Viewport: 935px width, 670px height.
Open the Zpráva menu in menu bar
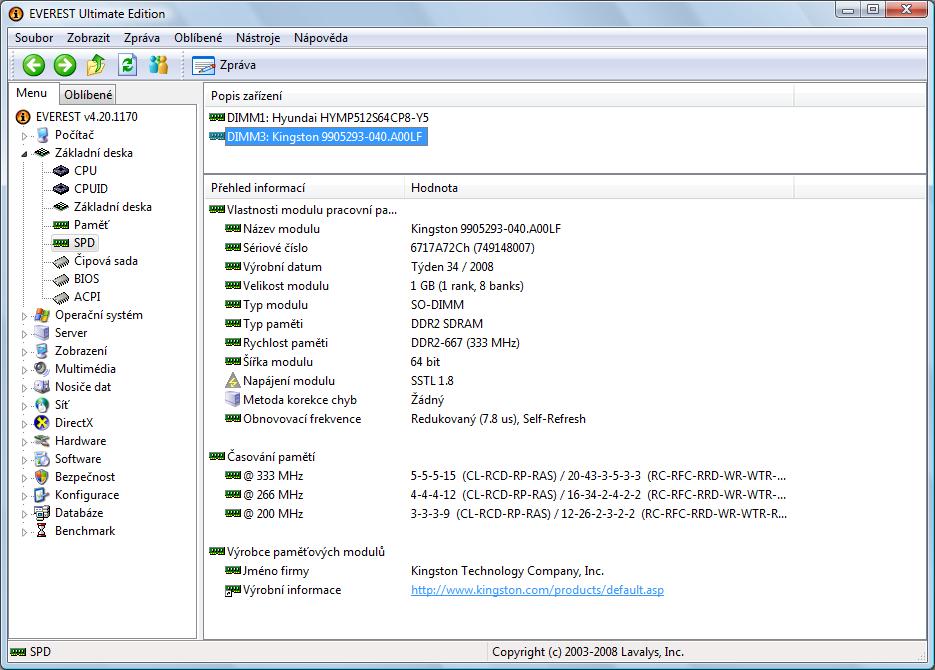[142, 38]
